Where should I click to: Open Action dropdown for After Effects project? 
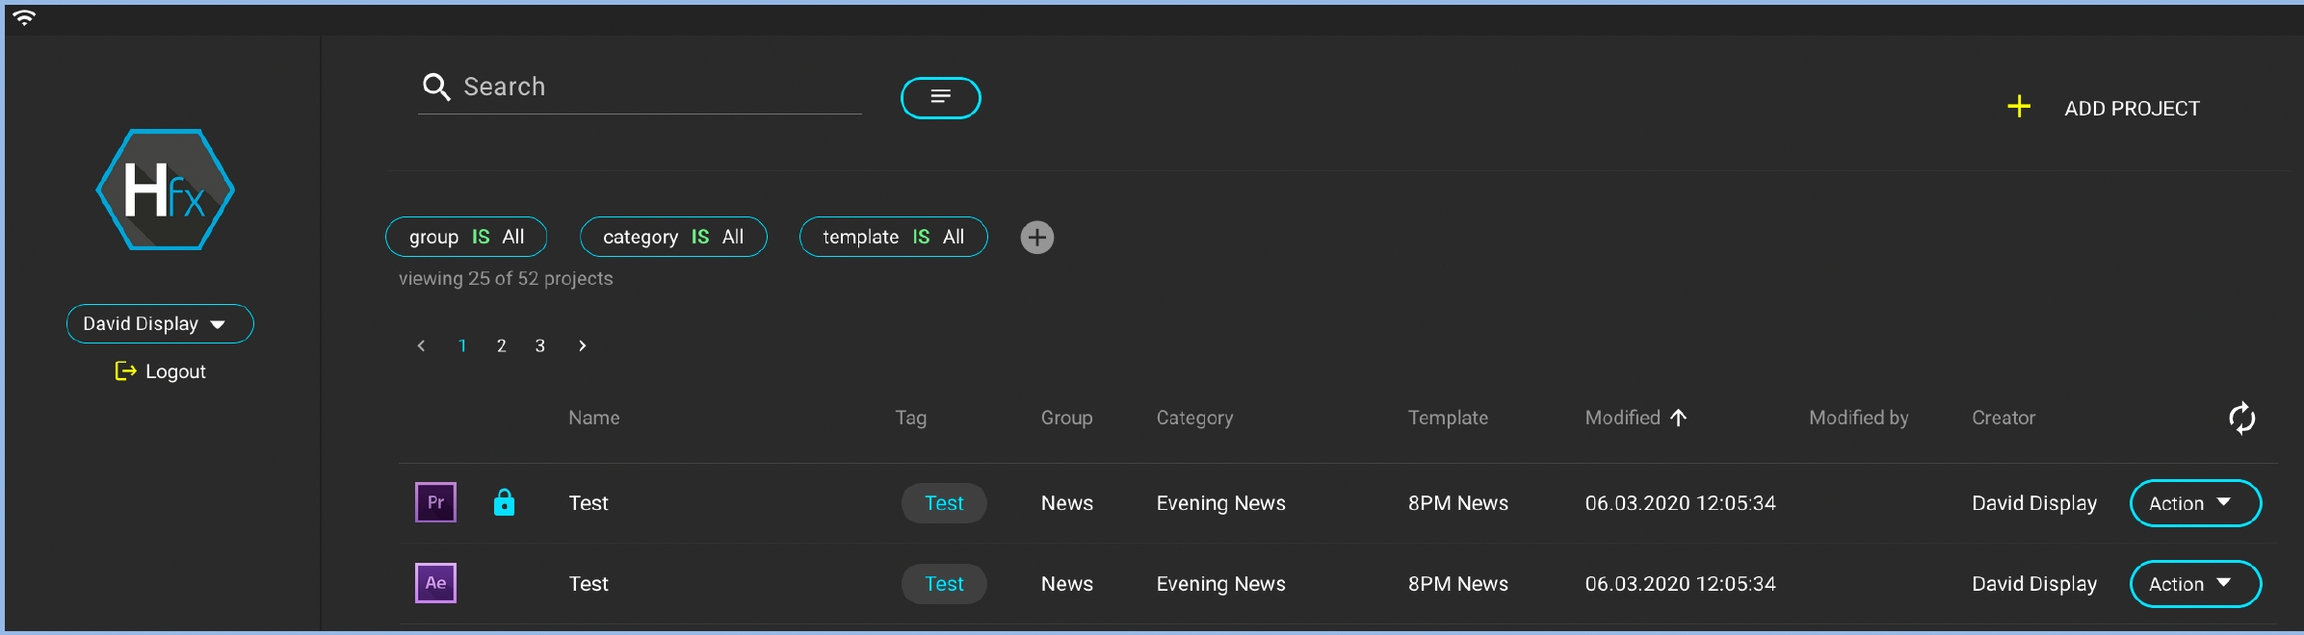point(2195,584)
